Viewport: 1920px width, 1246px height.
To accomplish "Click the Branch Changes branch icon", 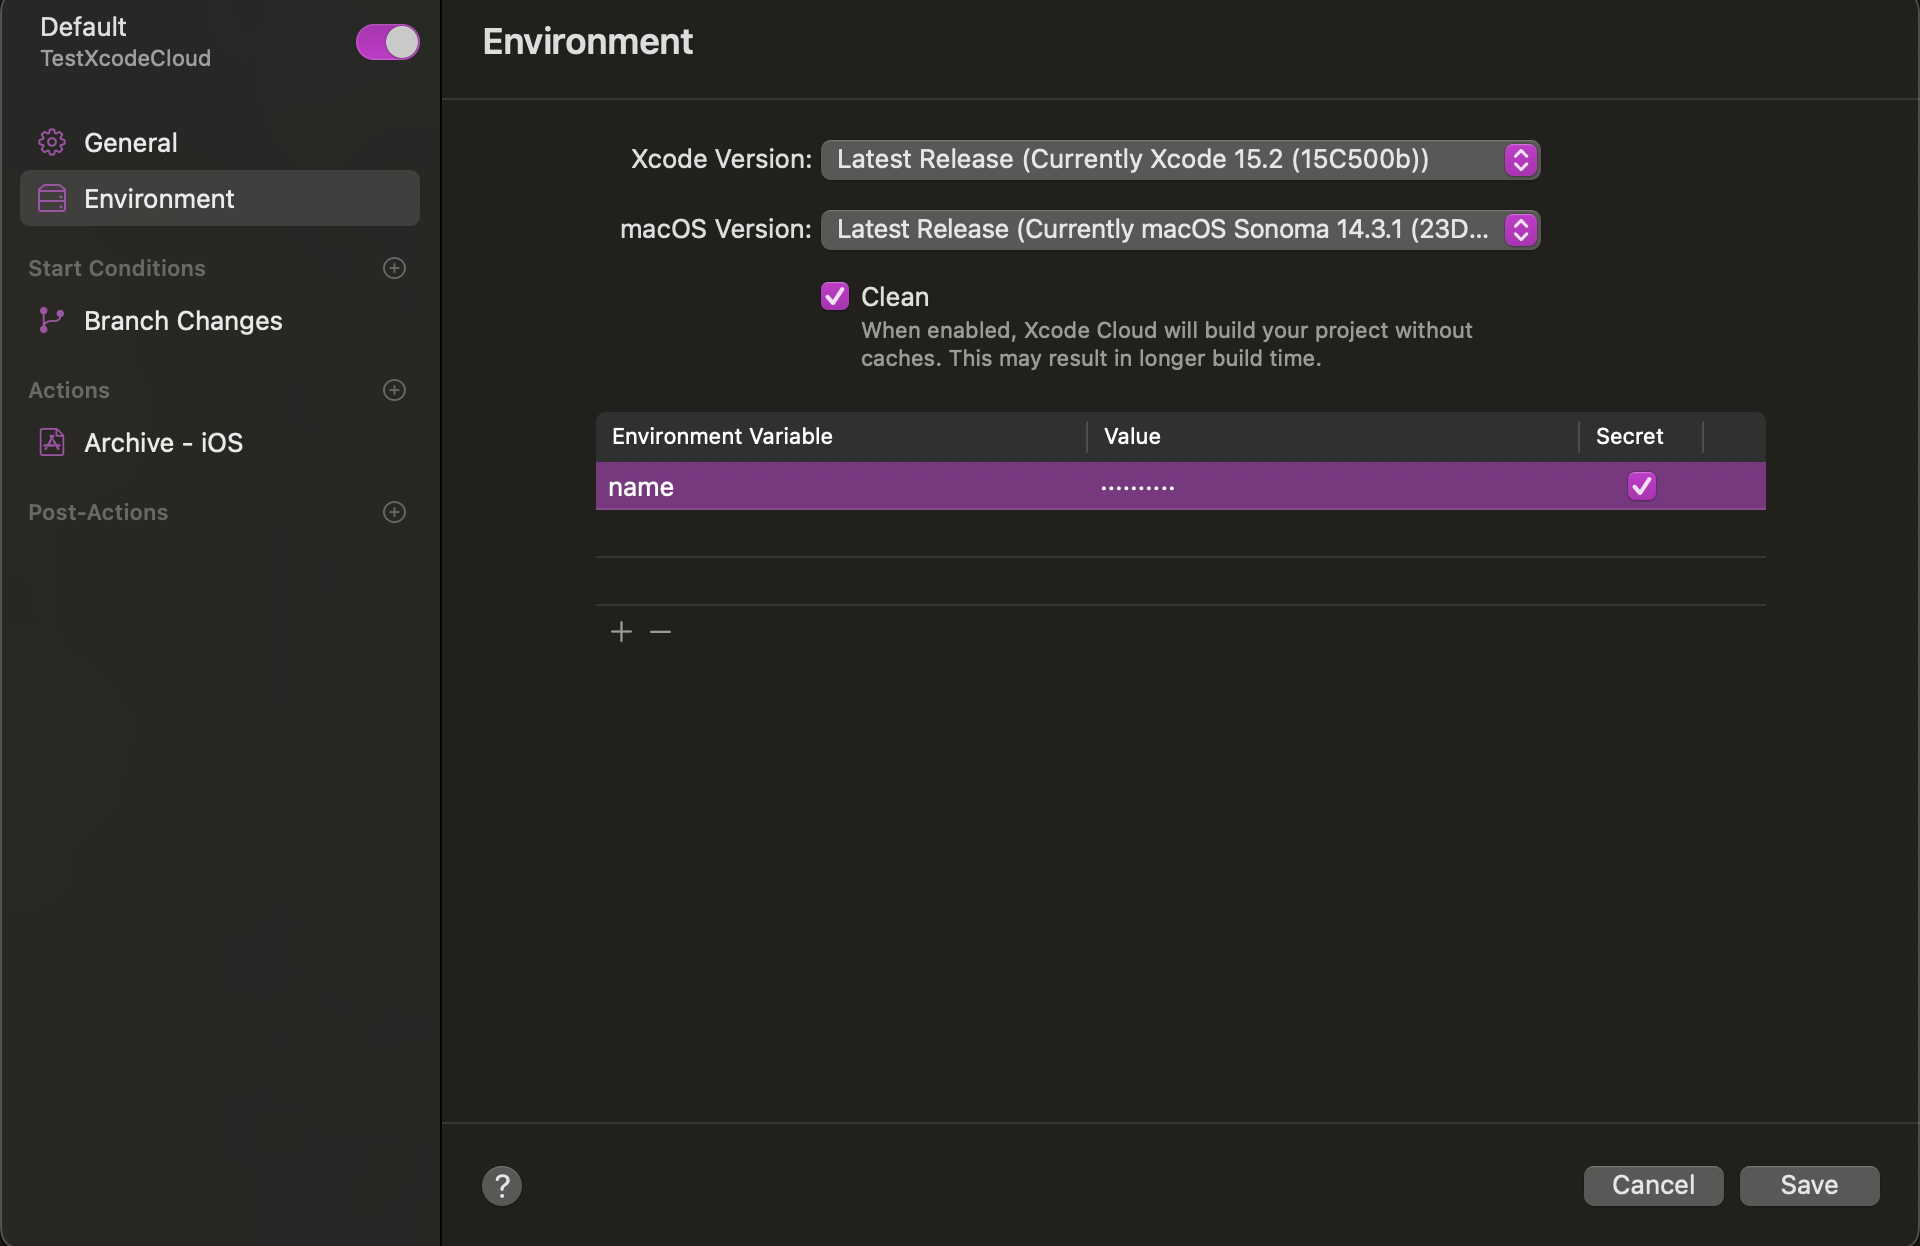I will pyautogui.click(x=51, y=320).
